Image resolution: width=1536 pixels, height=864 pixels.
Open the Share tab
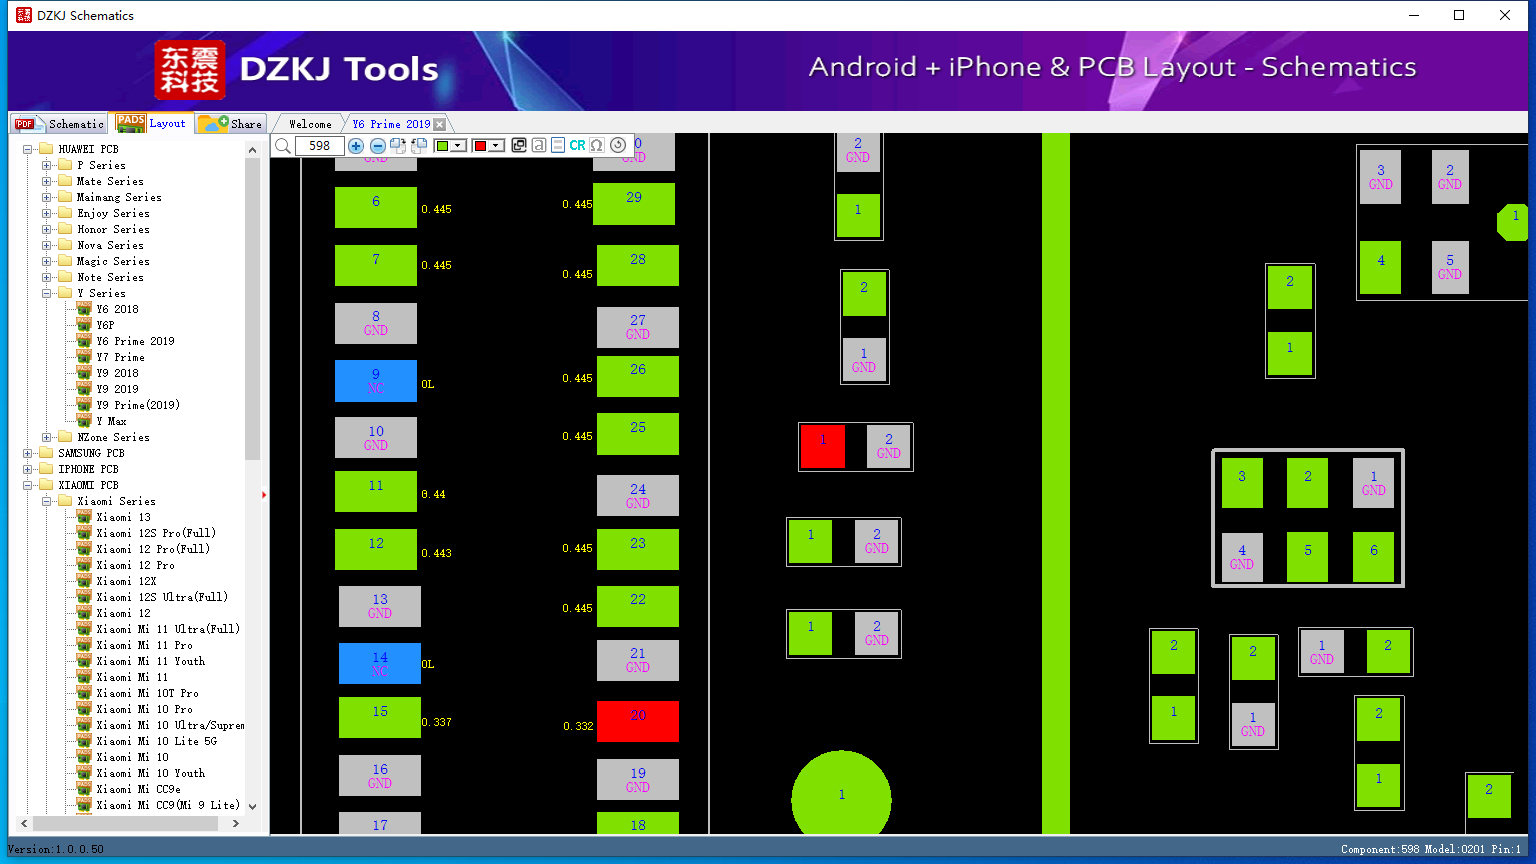coord(230,124)
